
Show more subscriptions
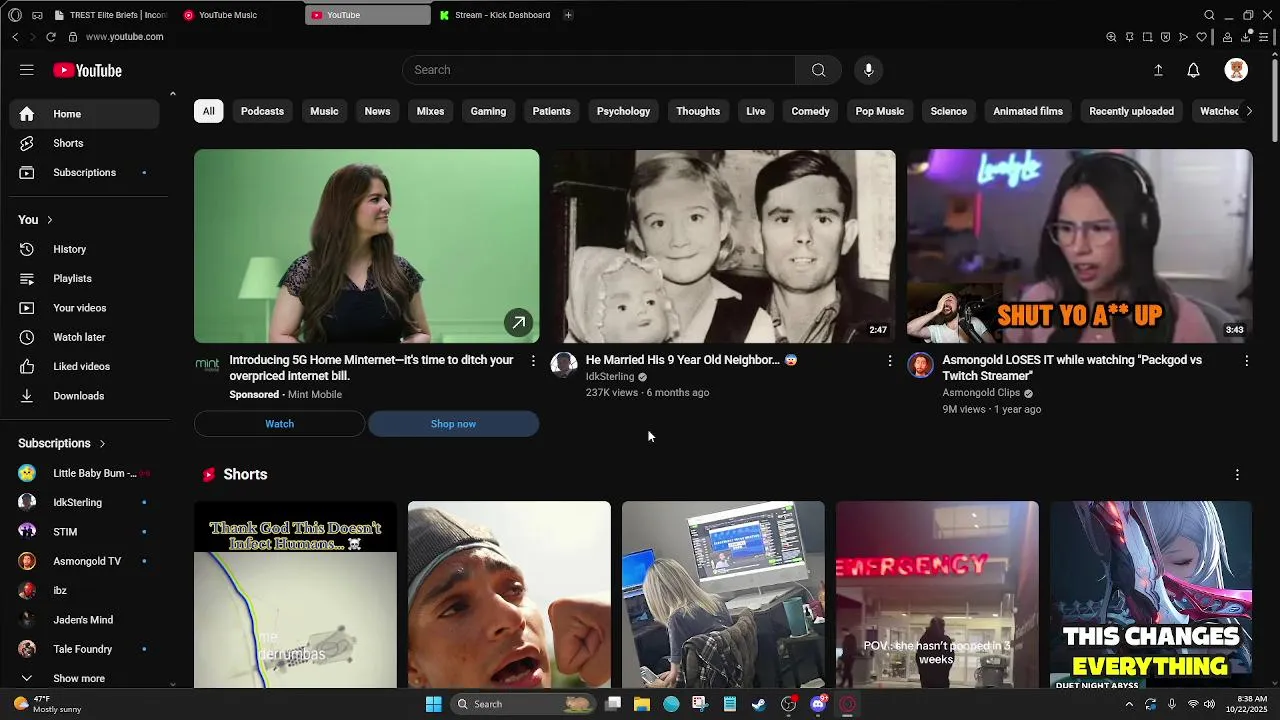tap(84, 678)
